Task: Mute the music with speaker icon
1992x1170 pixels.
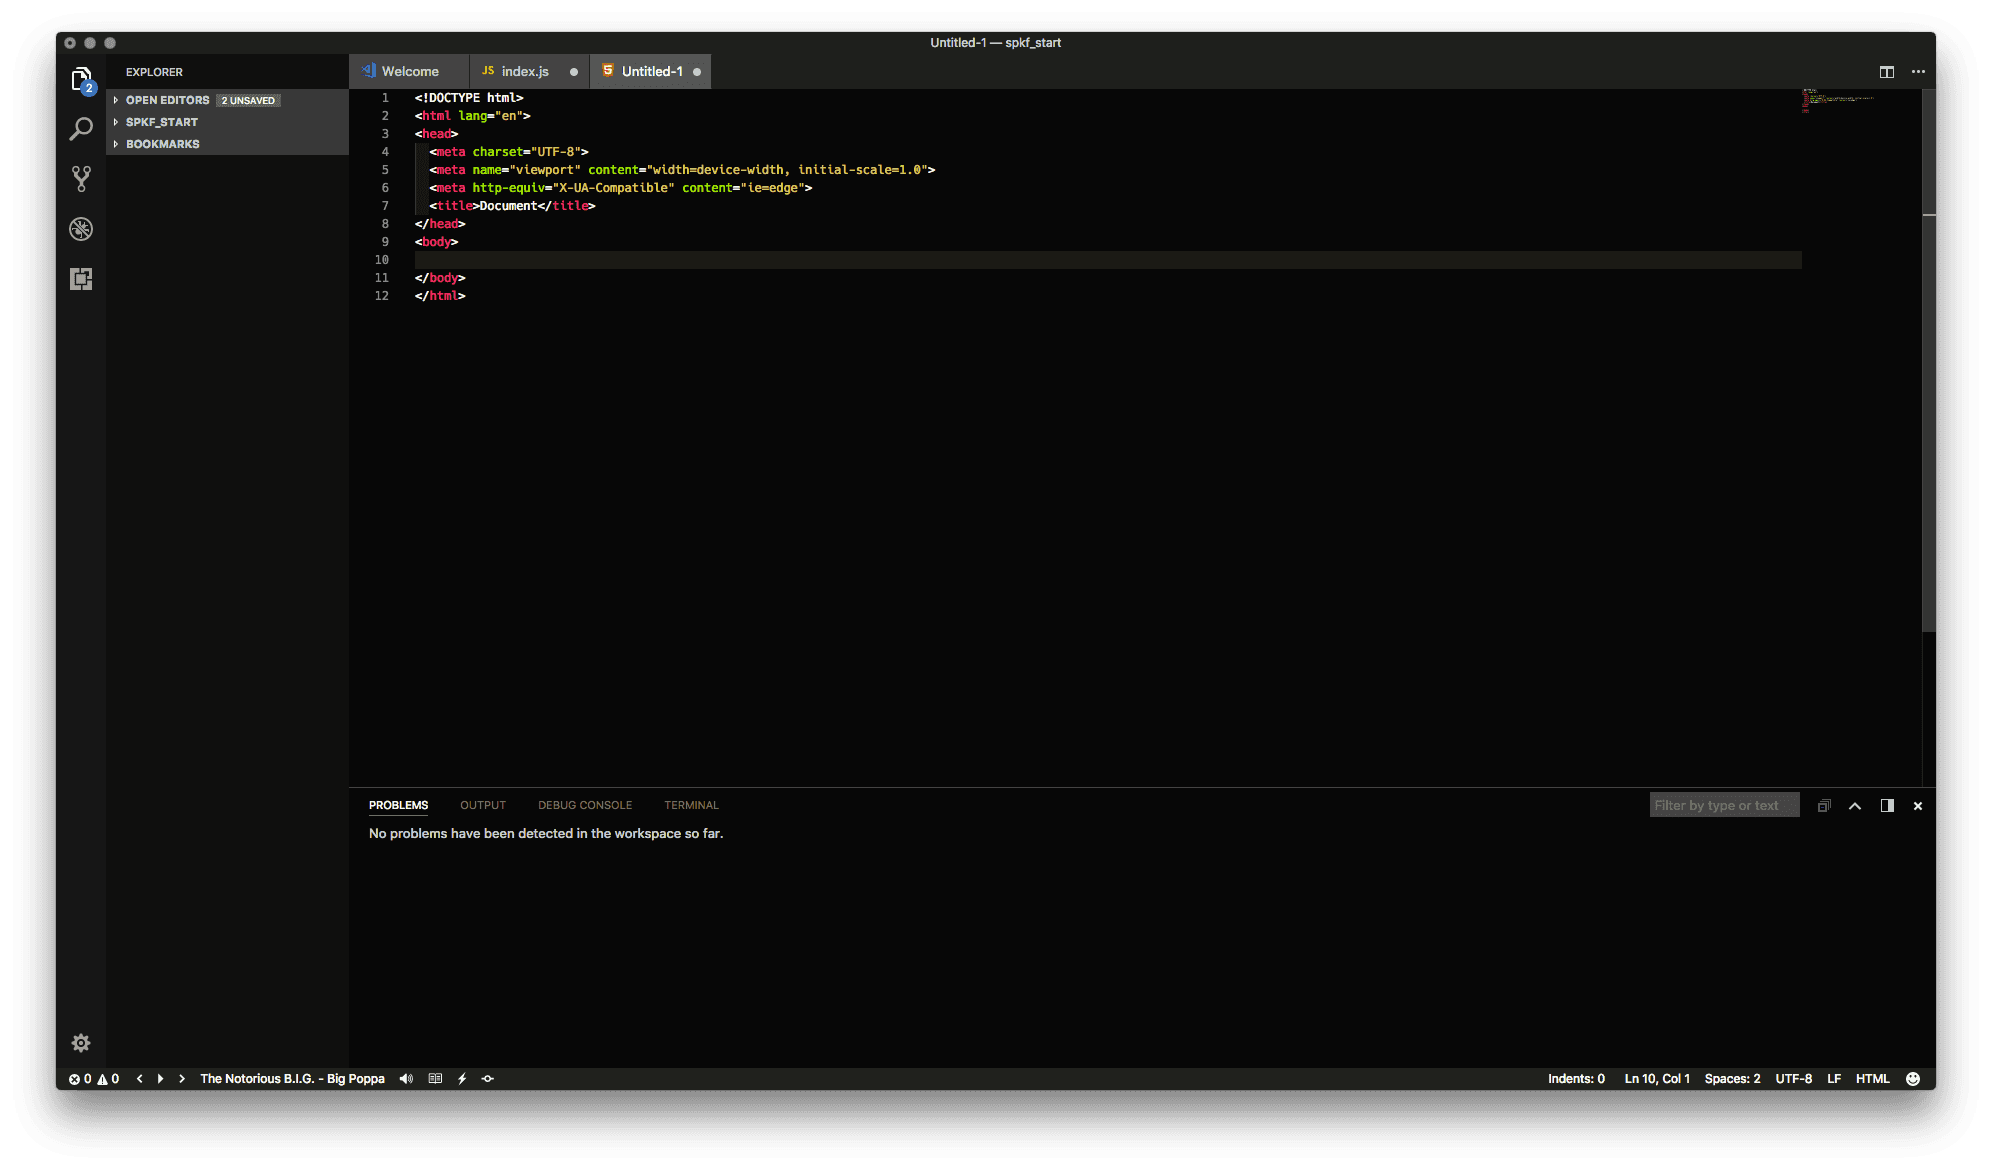Action: 406,1079
